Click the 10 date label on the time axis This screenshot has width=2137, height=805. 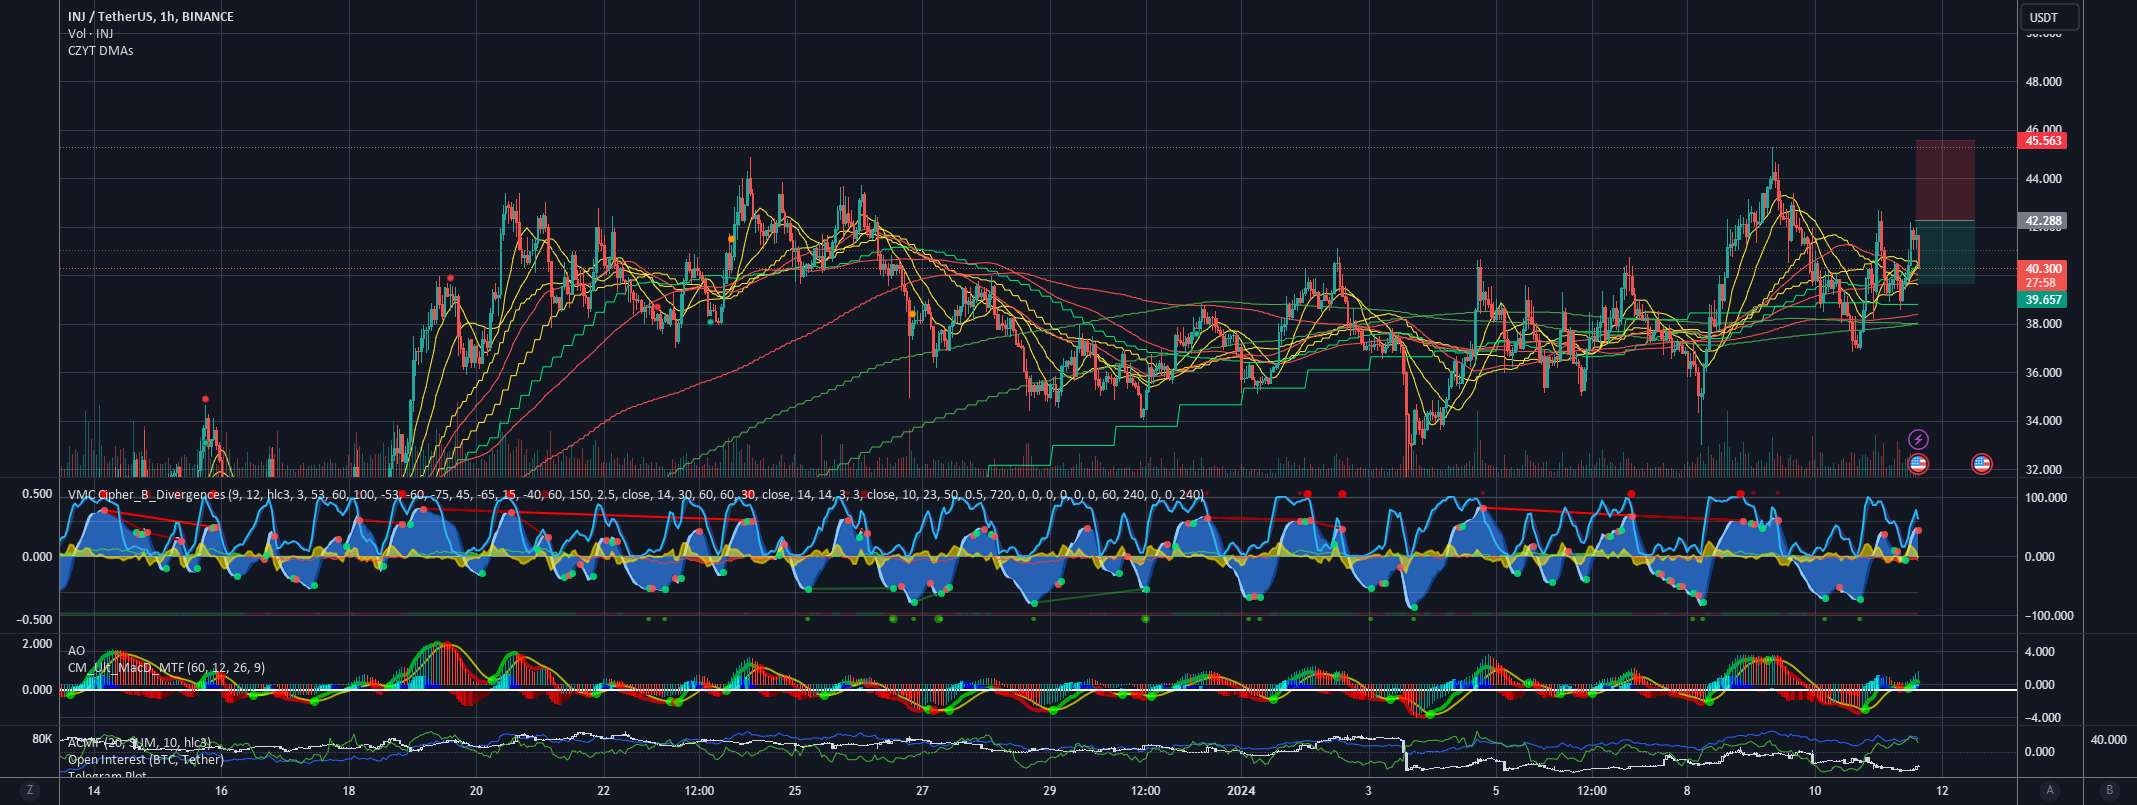point(1814,791)
